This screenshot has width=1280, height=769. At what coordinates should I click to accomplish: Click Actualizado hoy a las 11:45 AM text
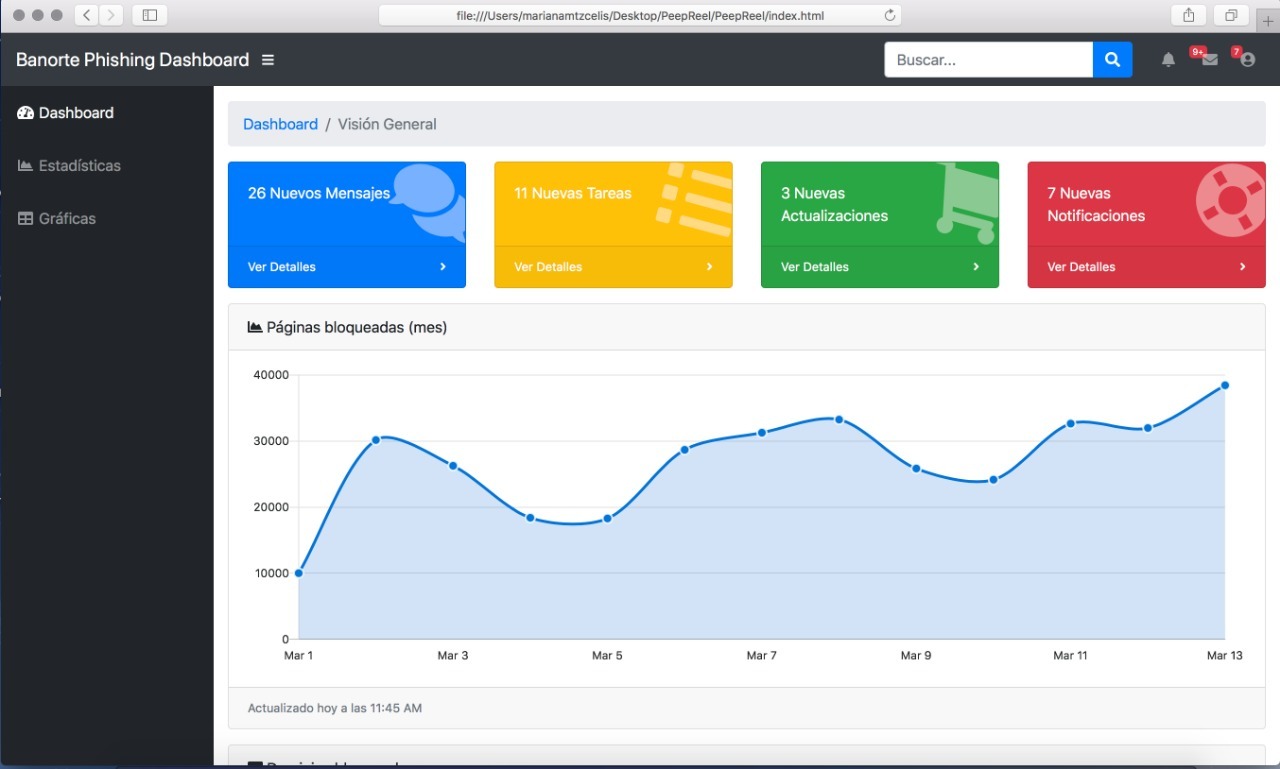point(335,708)
